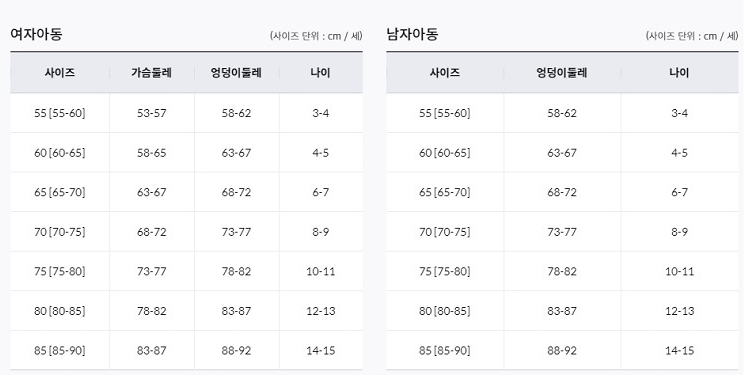Select the 가슴둘레 column header

(x=151, y=73)
